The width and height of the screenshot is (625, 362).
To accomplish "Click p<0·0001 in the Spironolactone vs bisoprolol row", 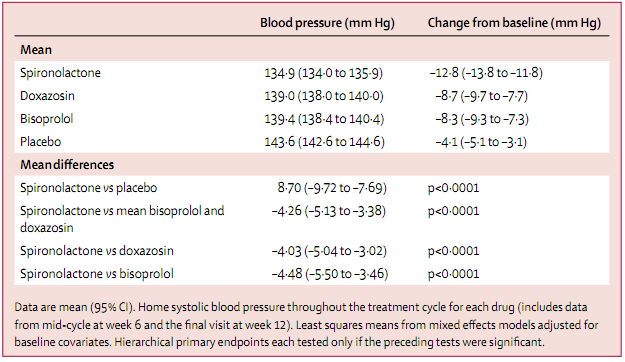I will 453,274.
